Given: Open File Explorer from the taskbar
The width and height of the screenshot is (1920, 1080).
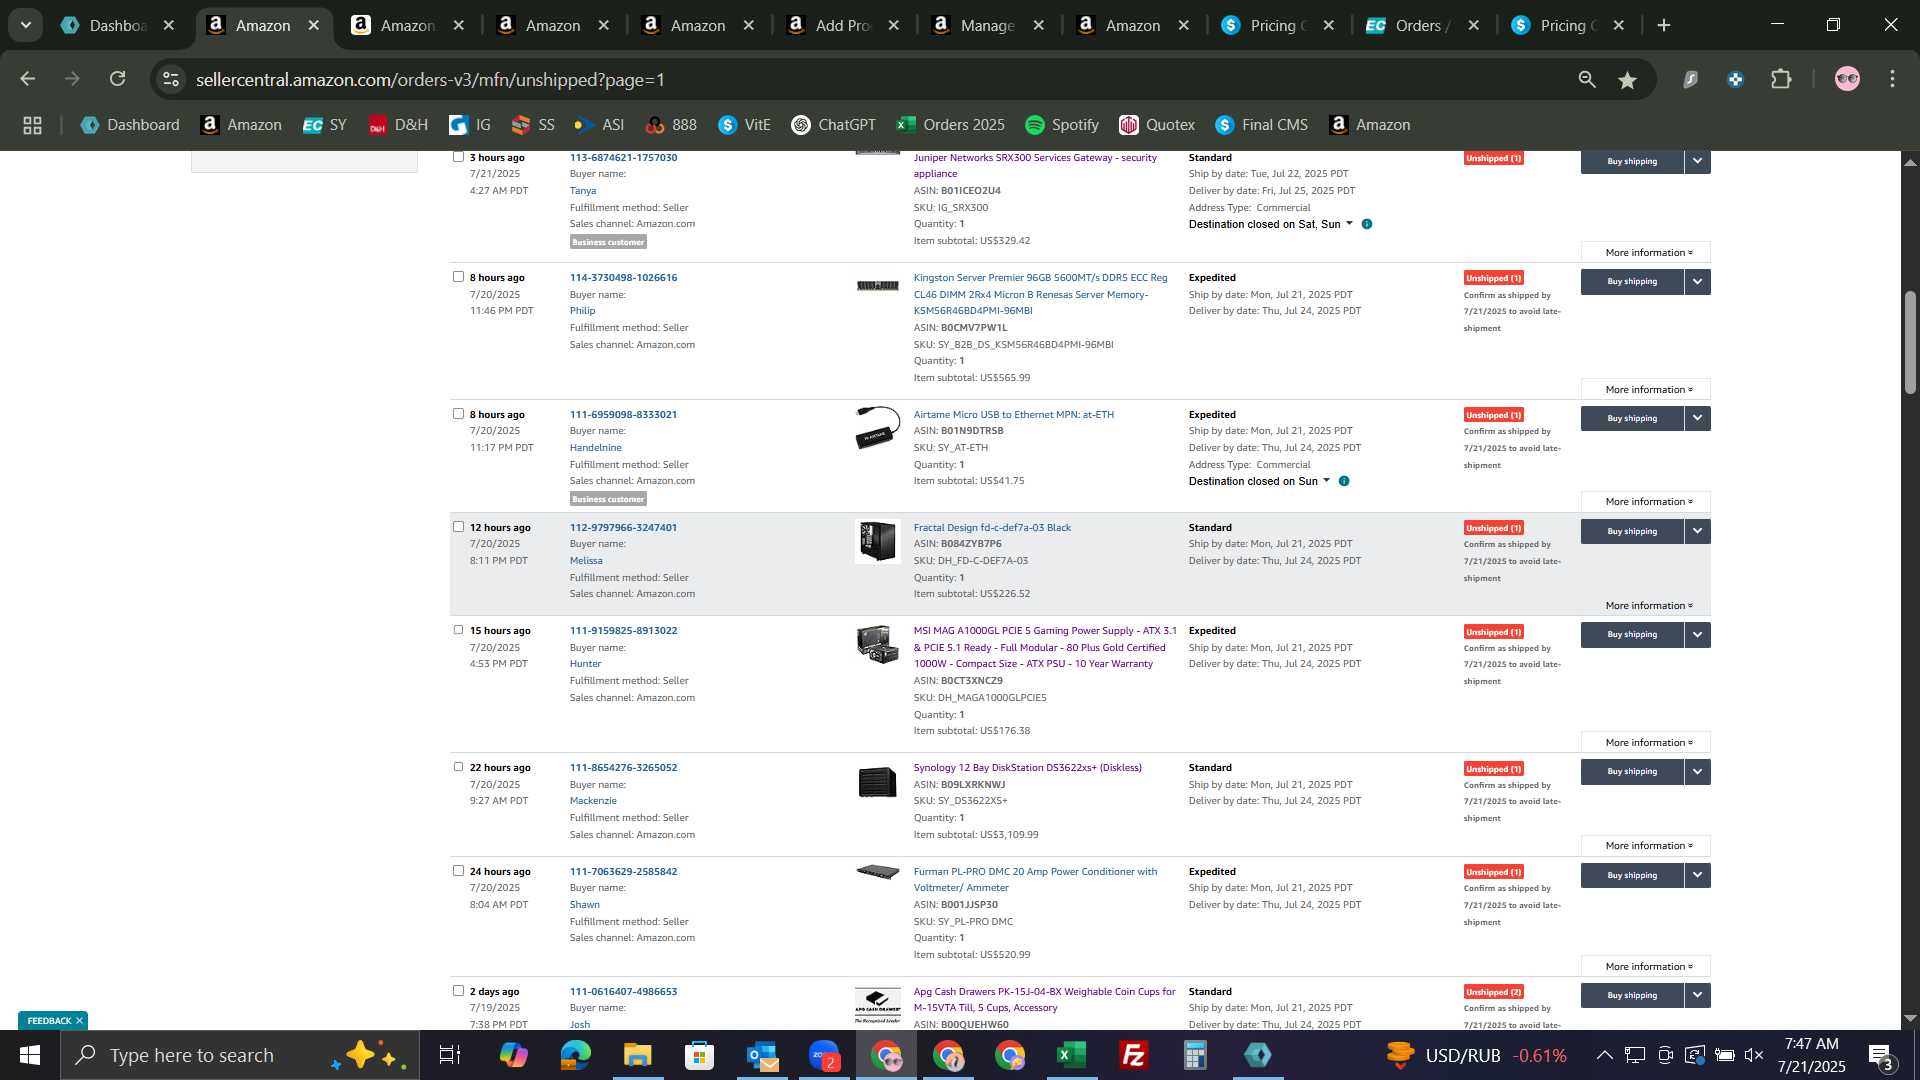Looking at the screenshot, I should [637, 1055].
